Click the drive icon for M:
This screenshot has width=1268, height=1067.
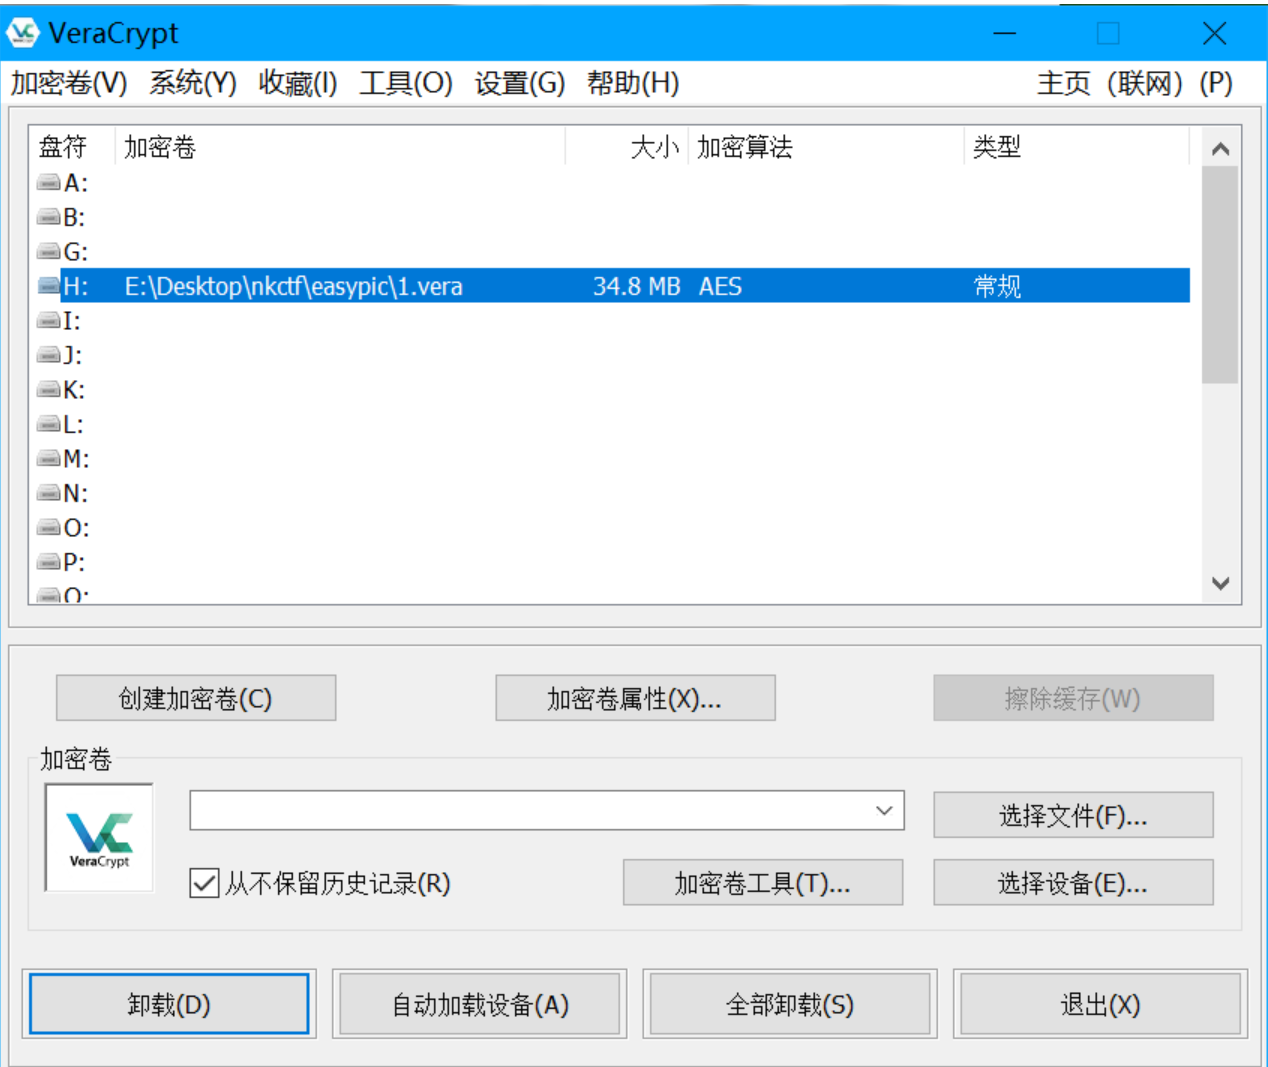(x=48, y=459)
